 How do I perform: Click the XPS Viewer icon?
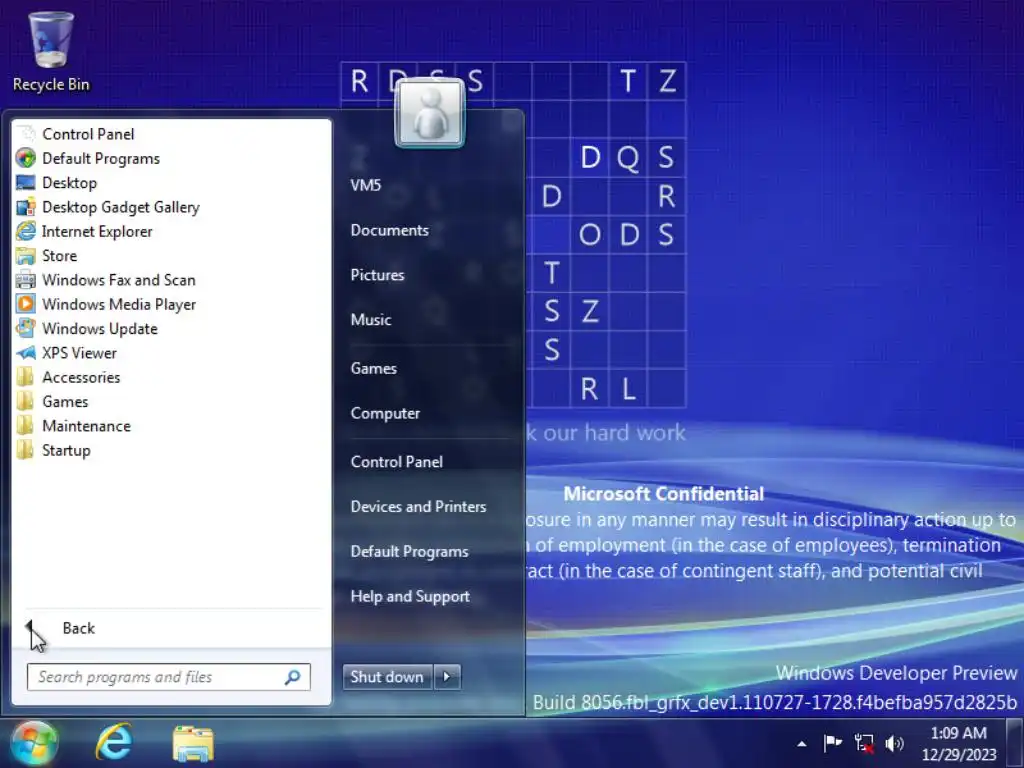click(25, 353)
